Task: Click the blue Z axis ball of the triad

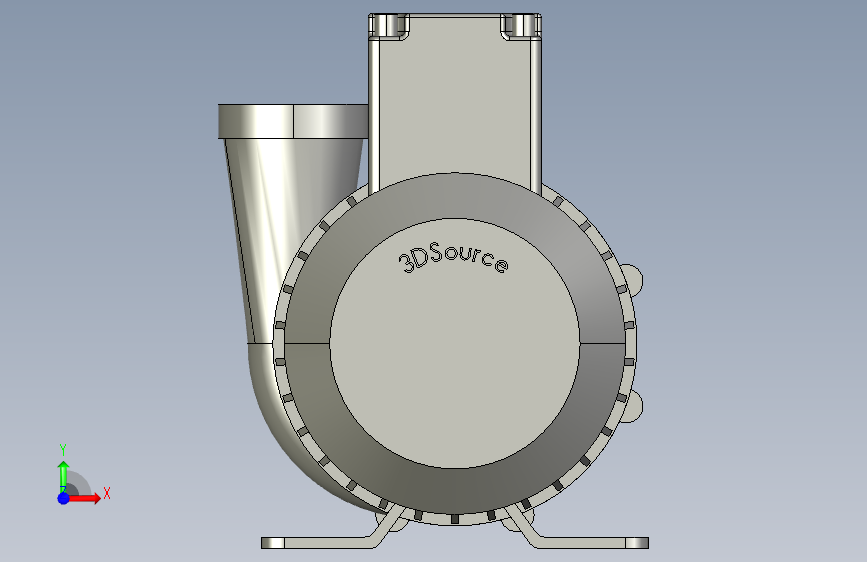Action: pyautogui.click(x=64, y=498)
